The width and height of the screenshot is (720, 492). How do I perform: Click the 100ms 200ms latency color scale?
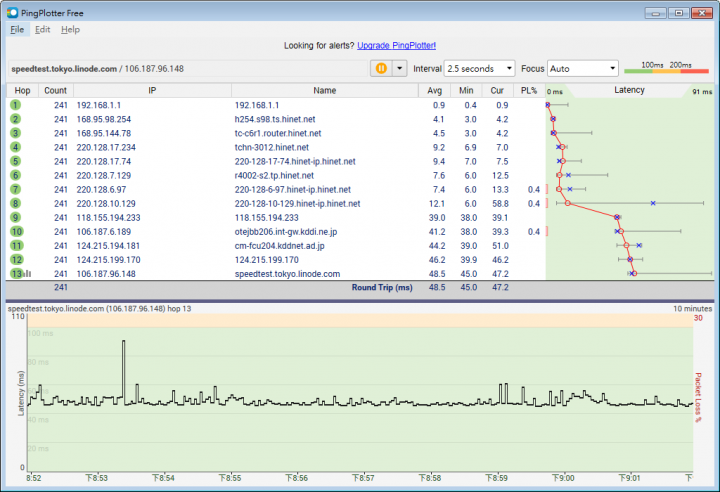click(666, 68)
